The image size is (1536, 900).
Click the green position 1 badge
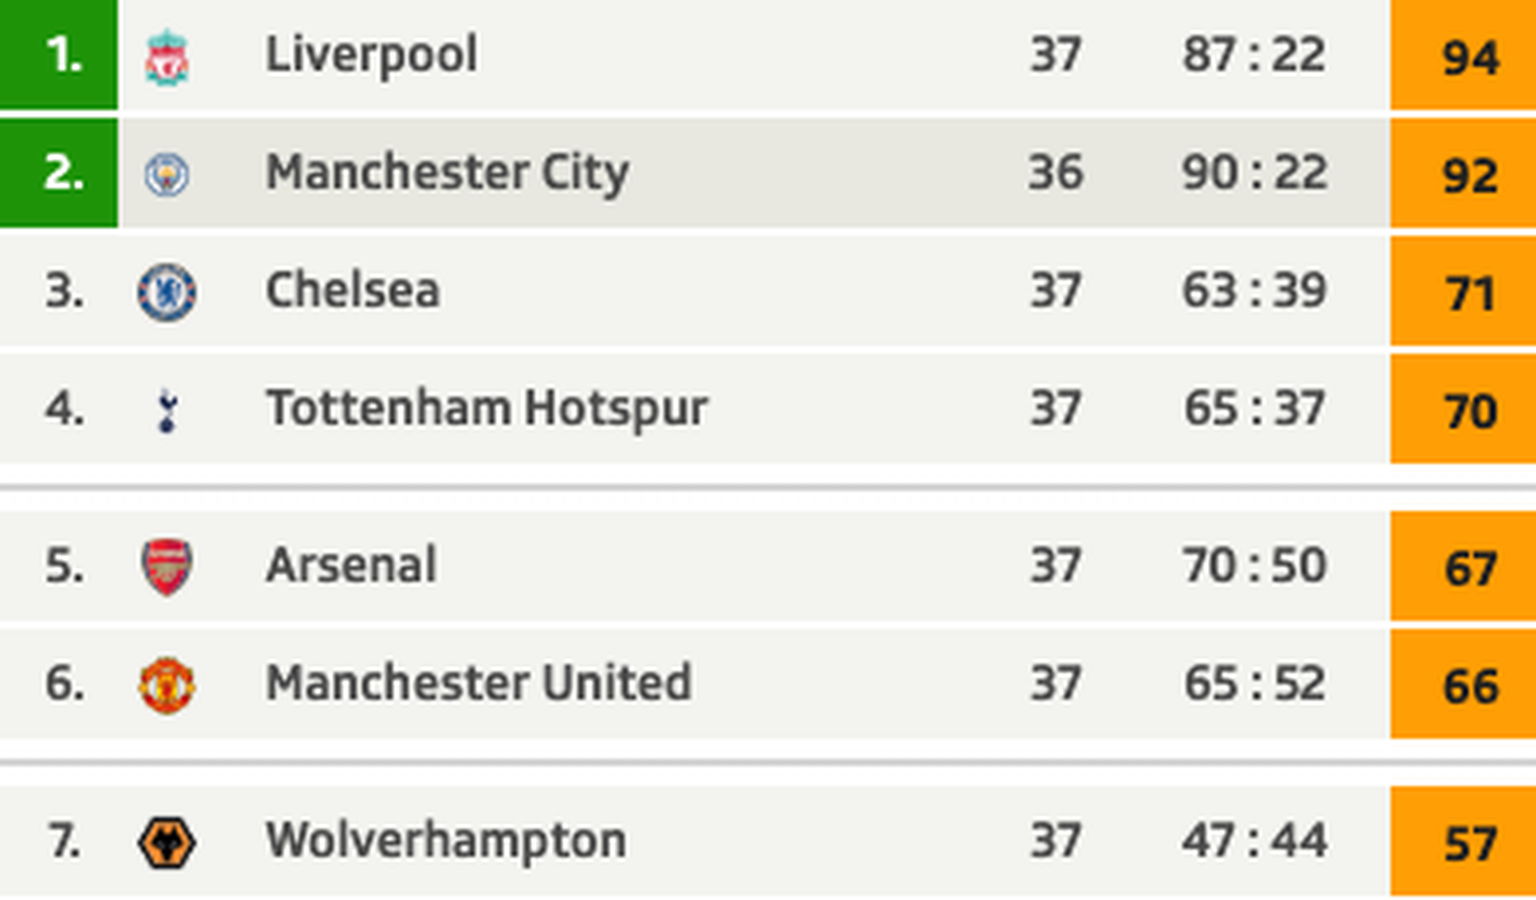point(59,54)
